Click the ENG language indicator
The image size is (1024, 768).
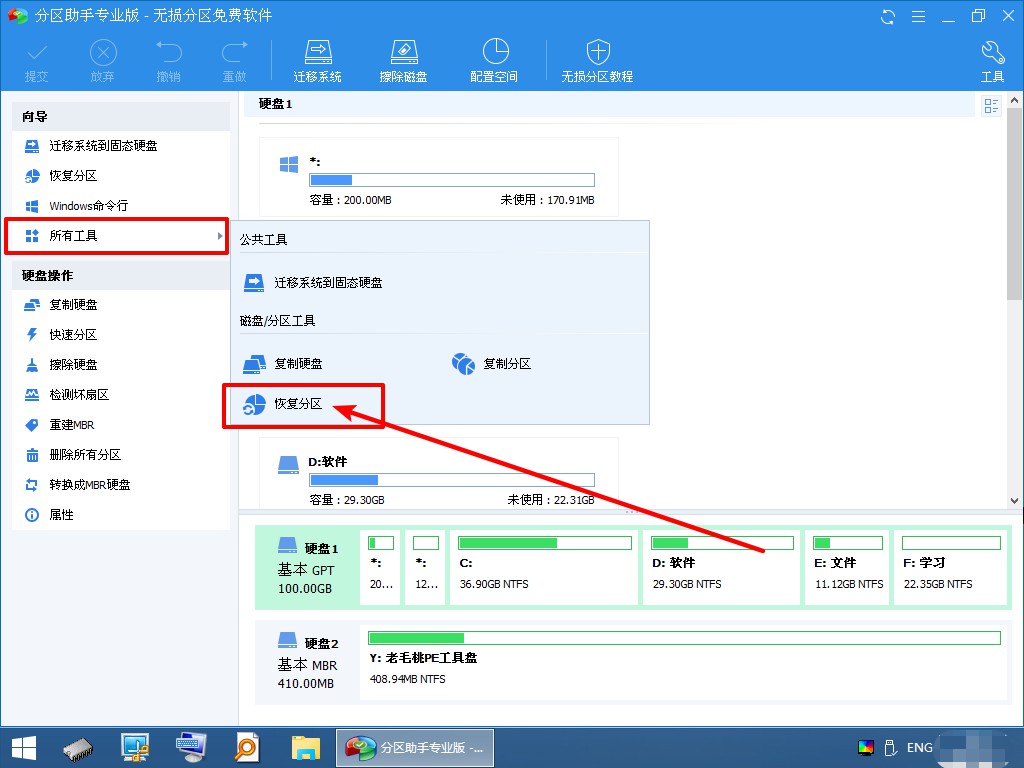pos(920,748)
